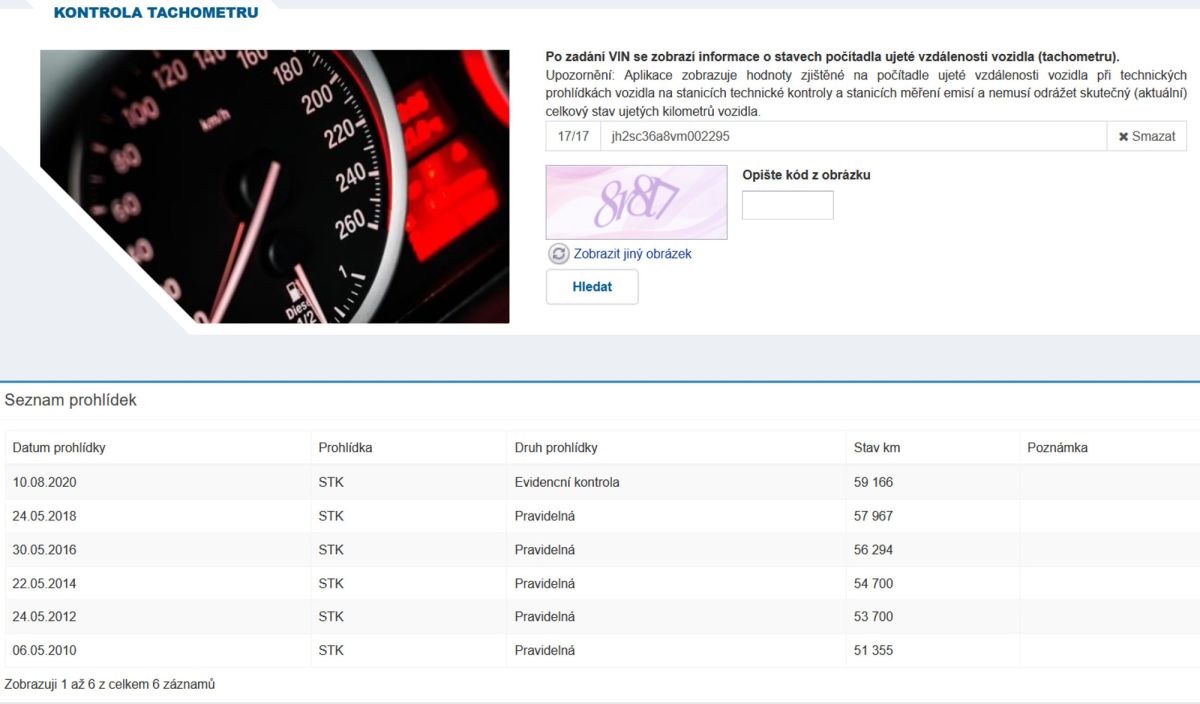This screenshot has width=1200, height=704.
Task: Select the 30.05.2016 inspection row
Action: 45,550
